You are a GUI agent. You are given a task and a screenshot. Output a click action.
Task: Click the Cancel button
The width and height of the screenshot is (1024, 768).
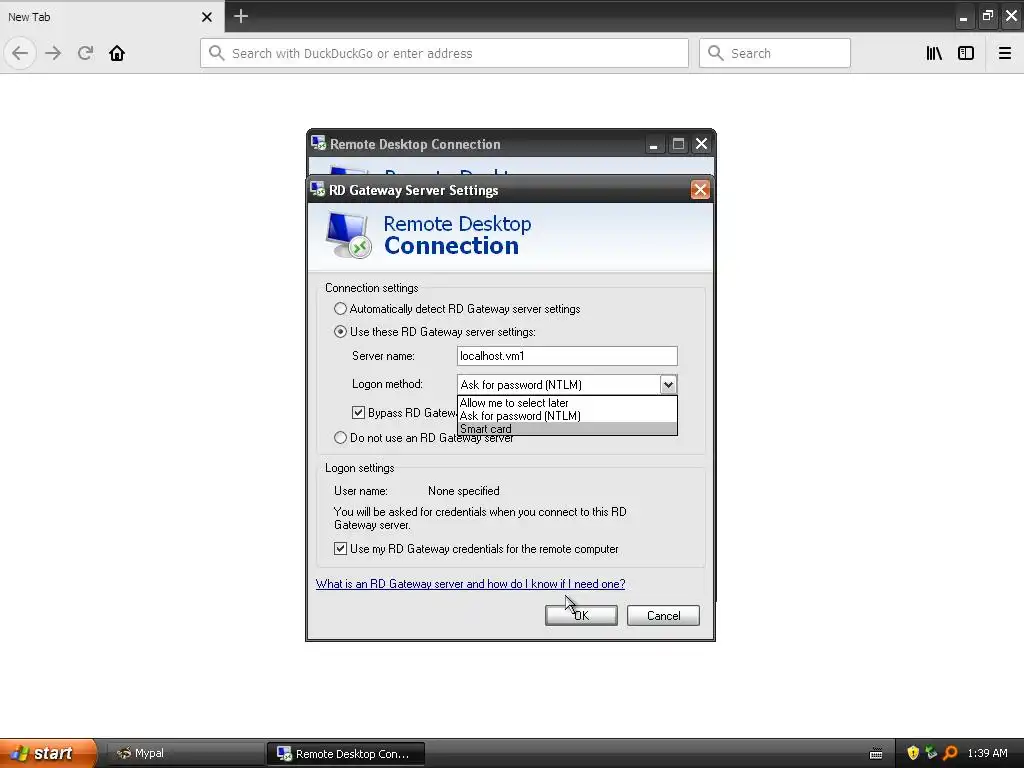coord(663,615)
